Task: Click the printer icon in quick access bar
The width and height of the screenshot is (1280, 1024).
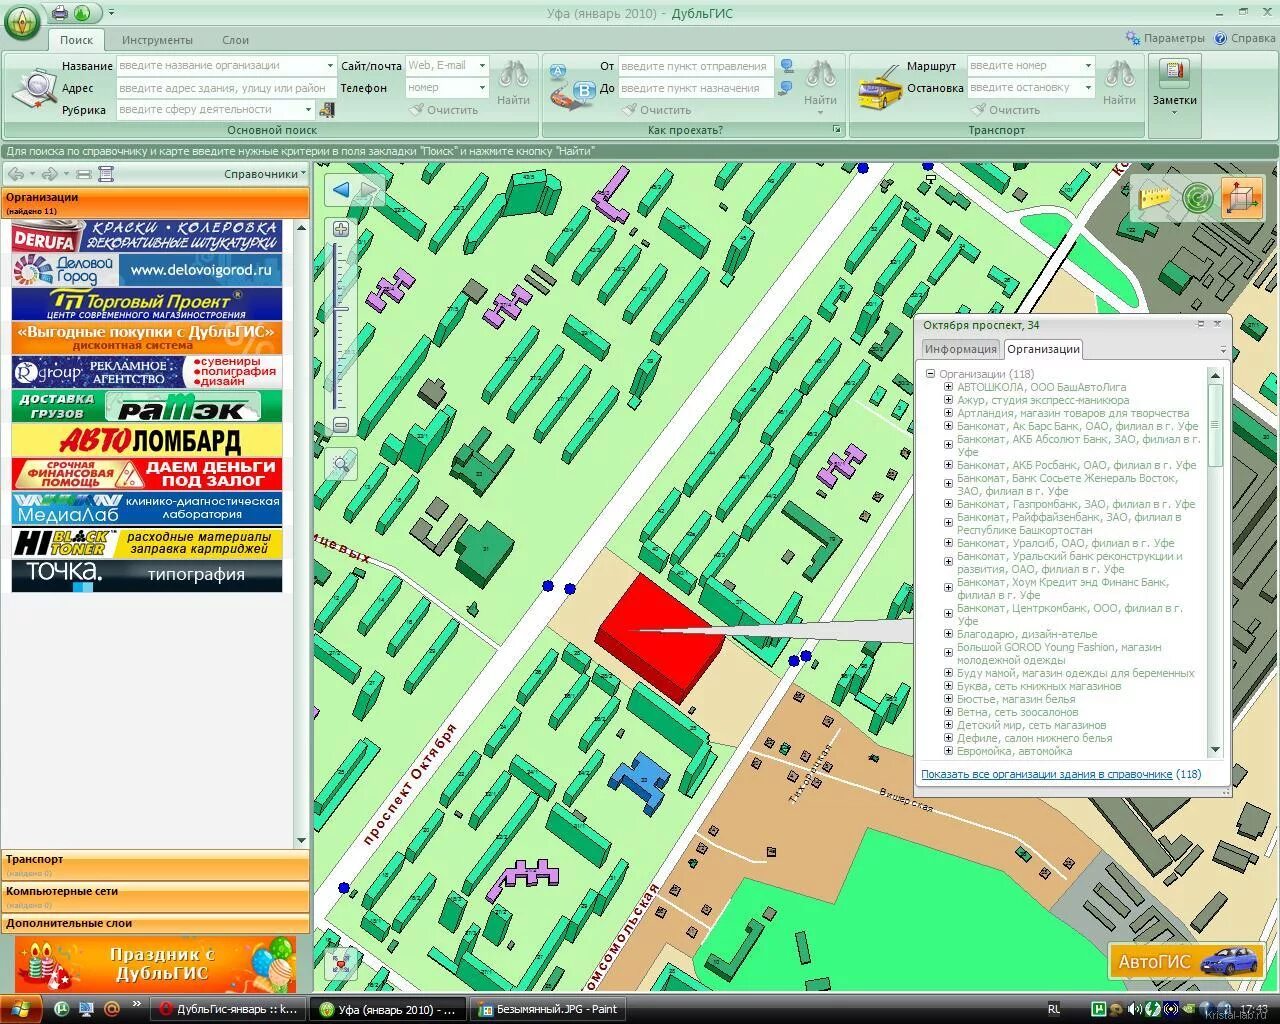Action: pos(60,13)
